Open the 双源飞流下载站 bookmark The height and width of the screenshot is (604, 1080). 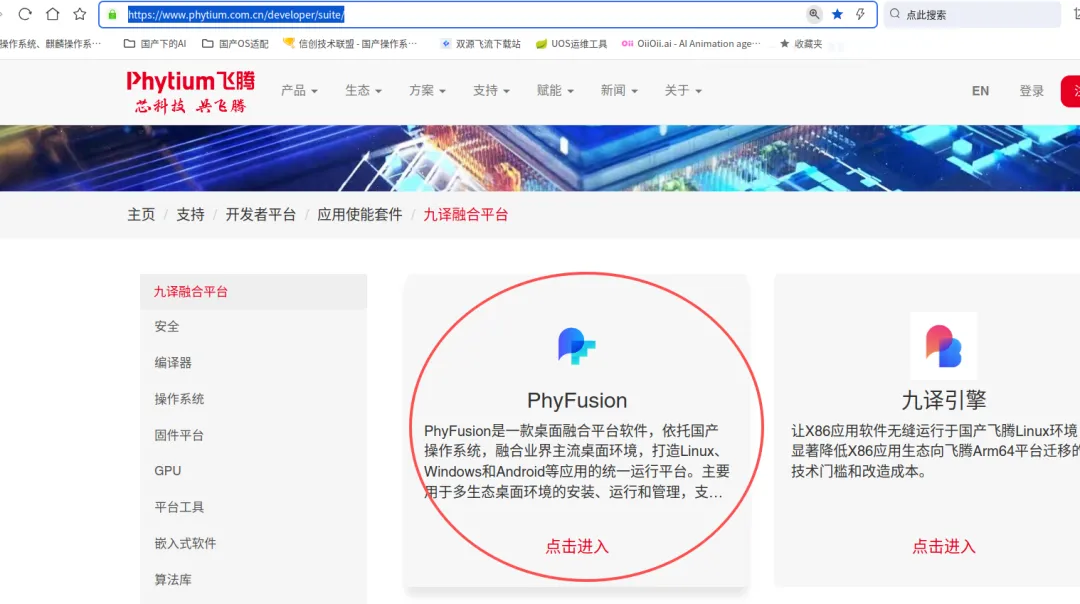(x=481, y=43)
